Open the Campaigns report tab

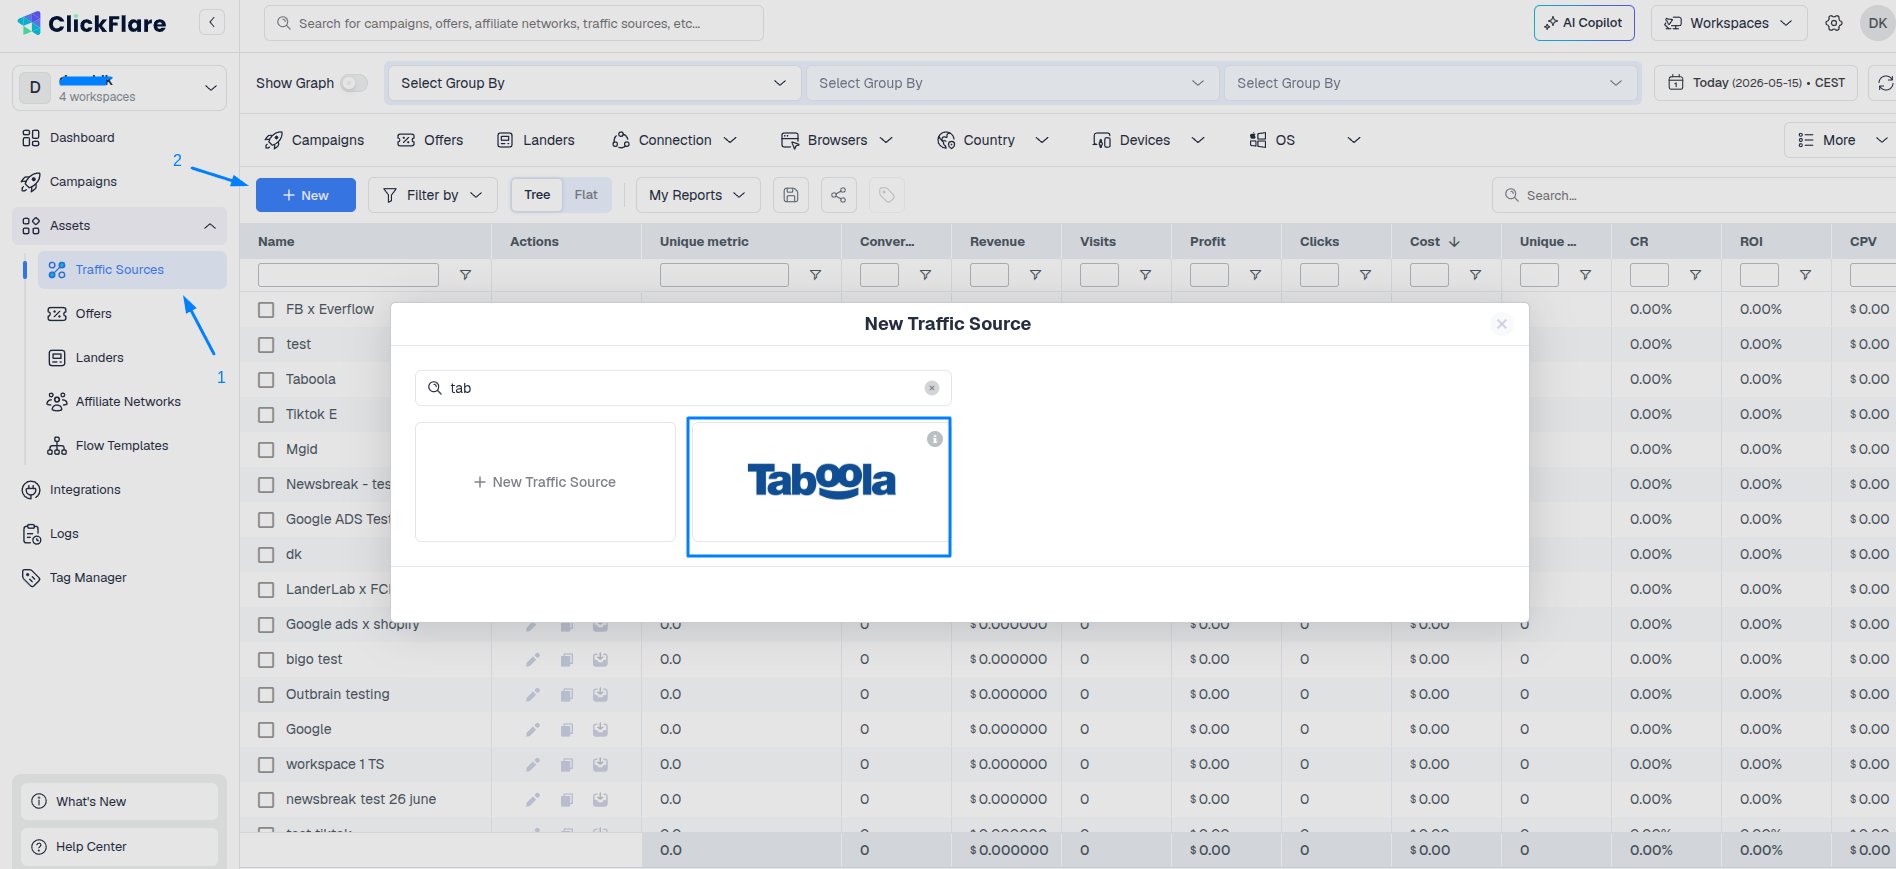point(314,140)
